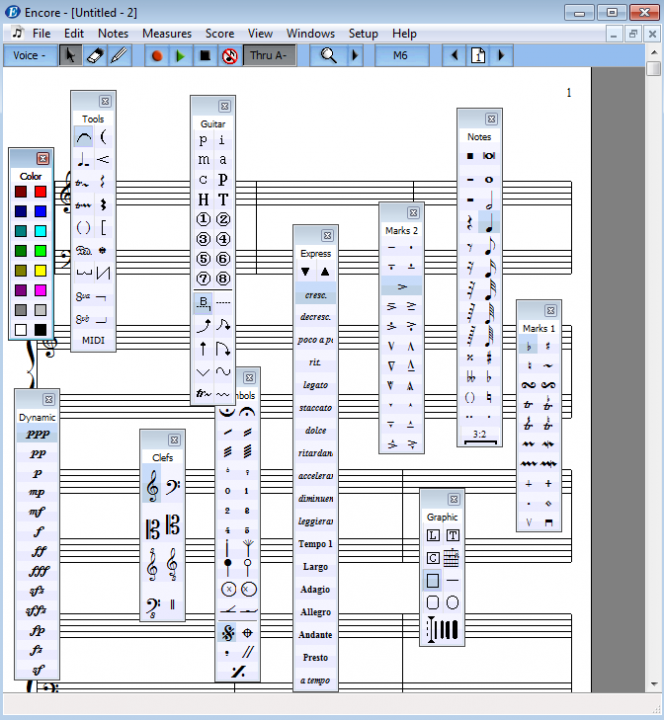The image size is (664, 720).
Task: Toggle the MIDI Thru A button
Action: click(x=269, y=56)
